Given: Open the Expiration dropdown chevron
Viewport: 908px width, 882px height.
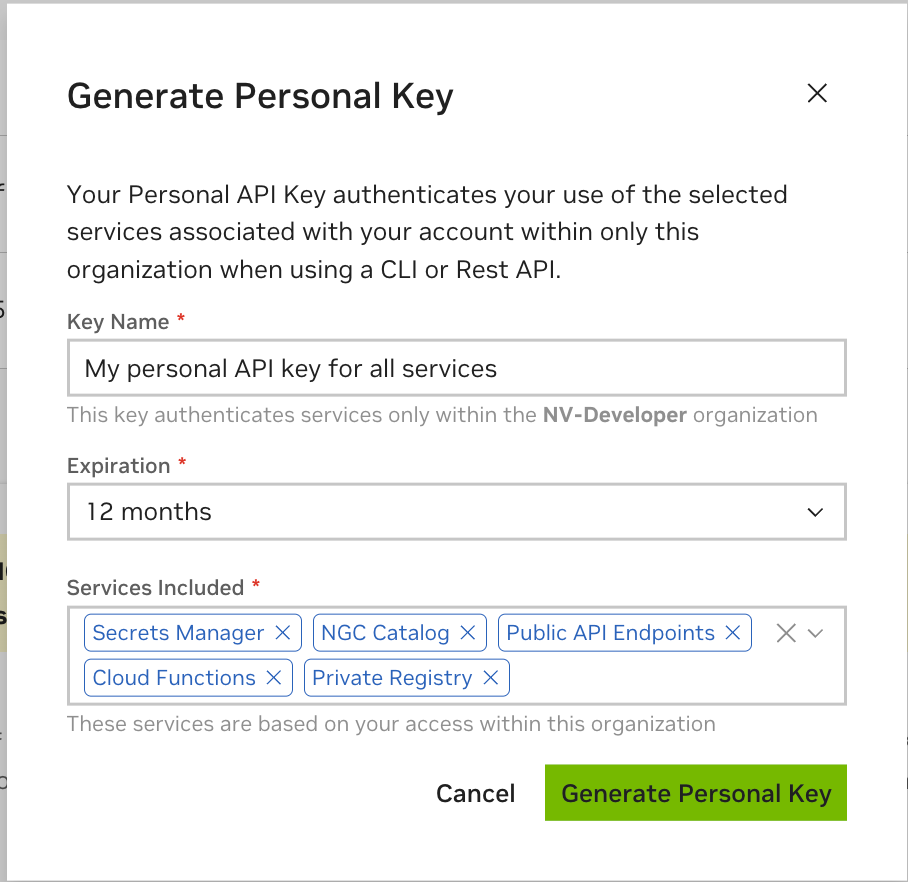Looking at the screenshot, I should pos(815,512).
